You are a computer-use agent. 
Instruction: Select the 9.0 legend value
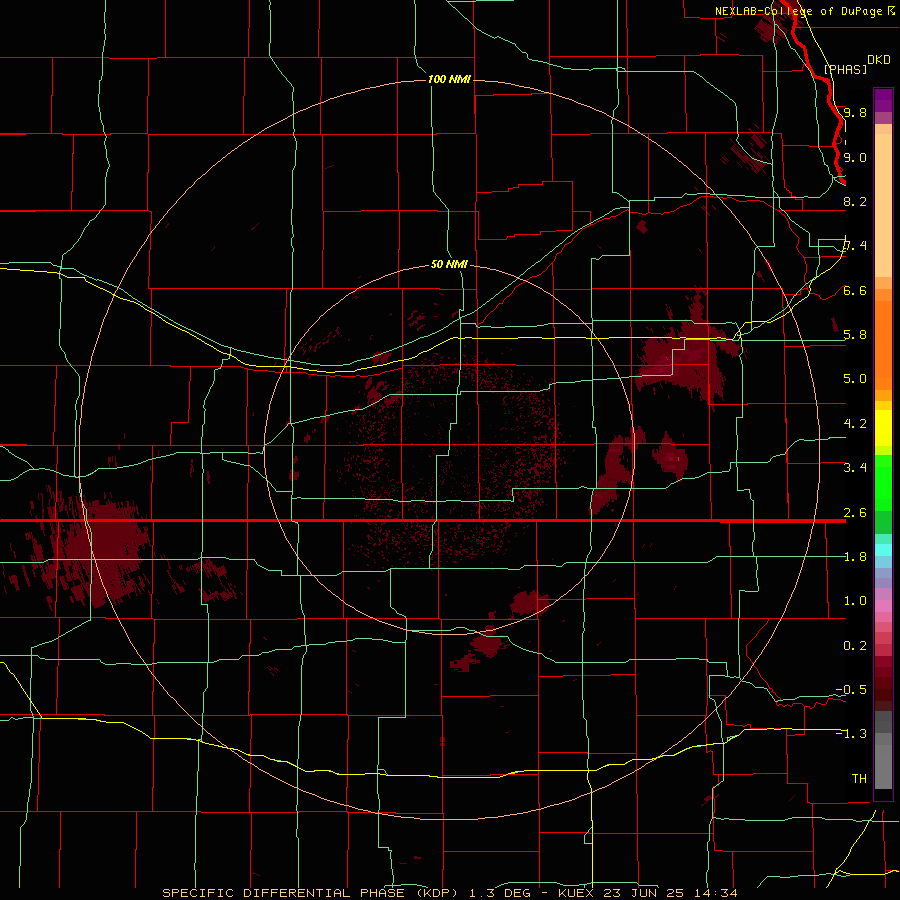855,157
